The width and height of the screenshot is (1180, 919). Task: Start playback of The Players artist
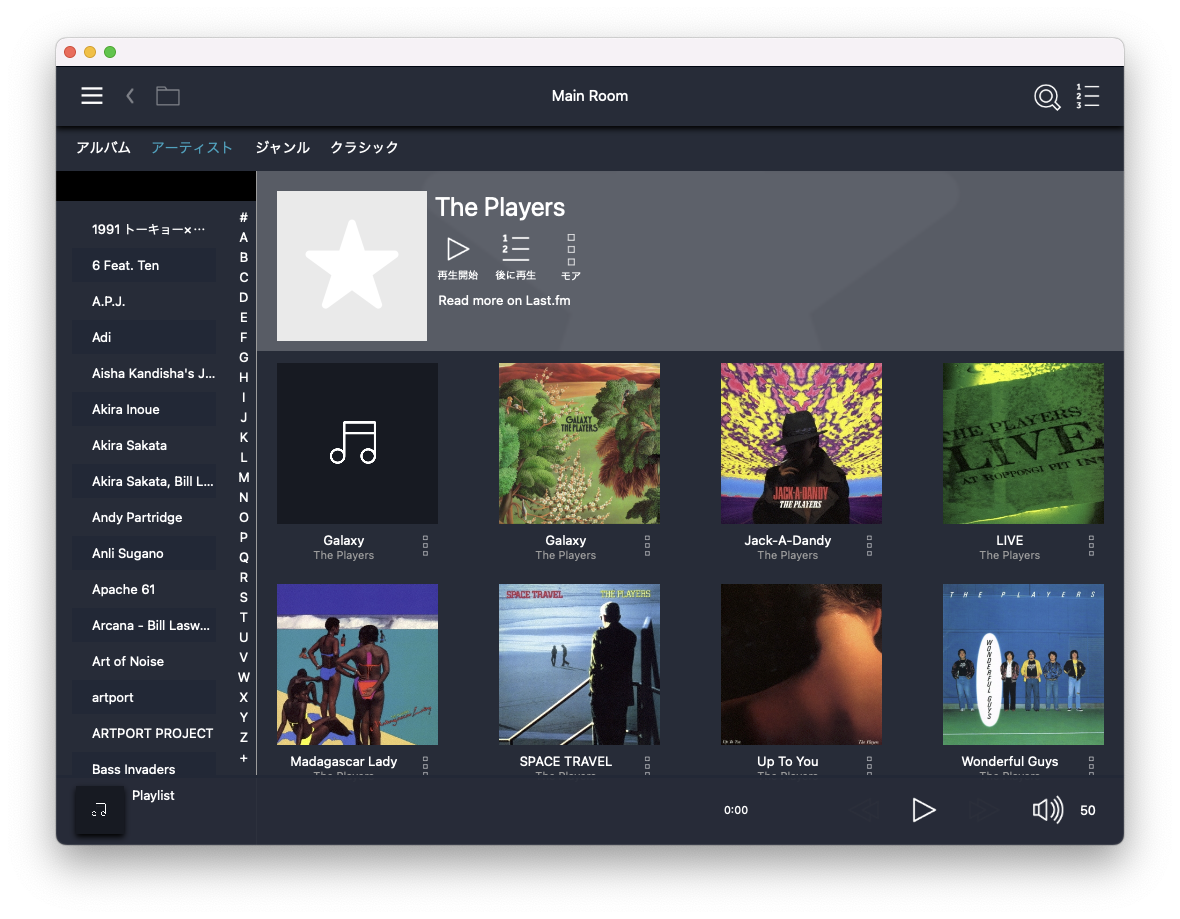click(x=458, y=257)
